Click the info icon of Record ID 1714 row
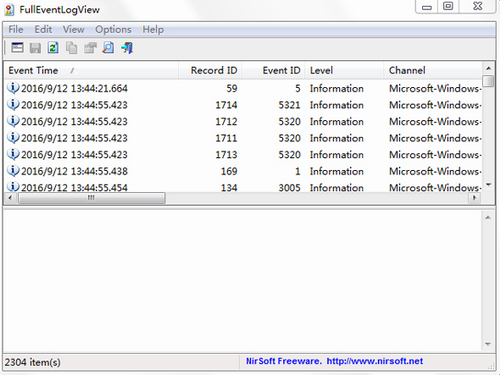500x375 pixels. click(x=13, y=105)
